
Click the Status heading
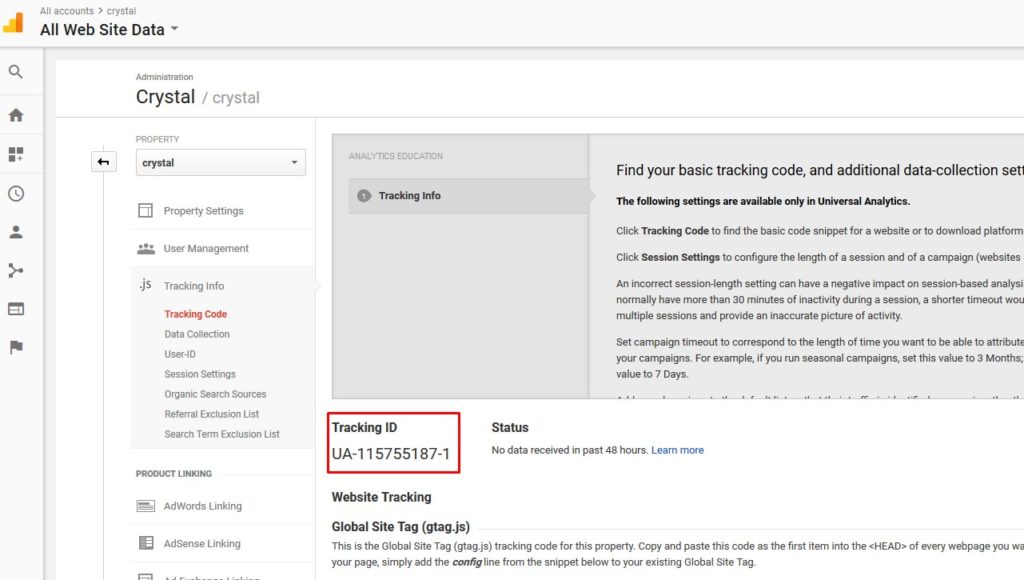[509, 427]
